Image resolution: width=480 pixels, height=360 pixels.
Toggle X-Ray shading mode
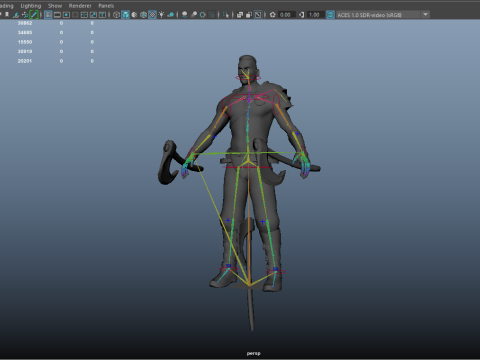pyautogui.click(x=240, y=15)
